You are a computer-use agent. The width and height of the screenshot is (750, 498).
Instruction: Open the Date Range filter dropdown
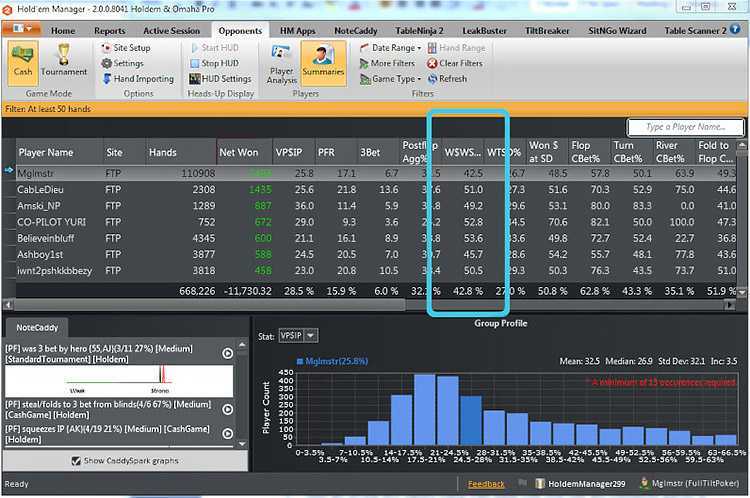point(390,48)
